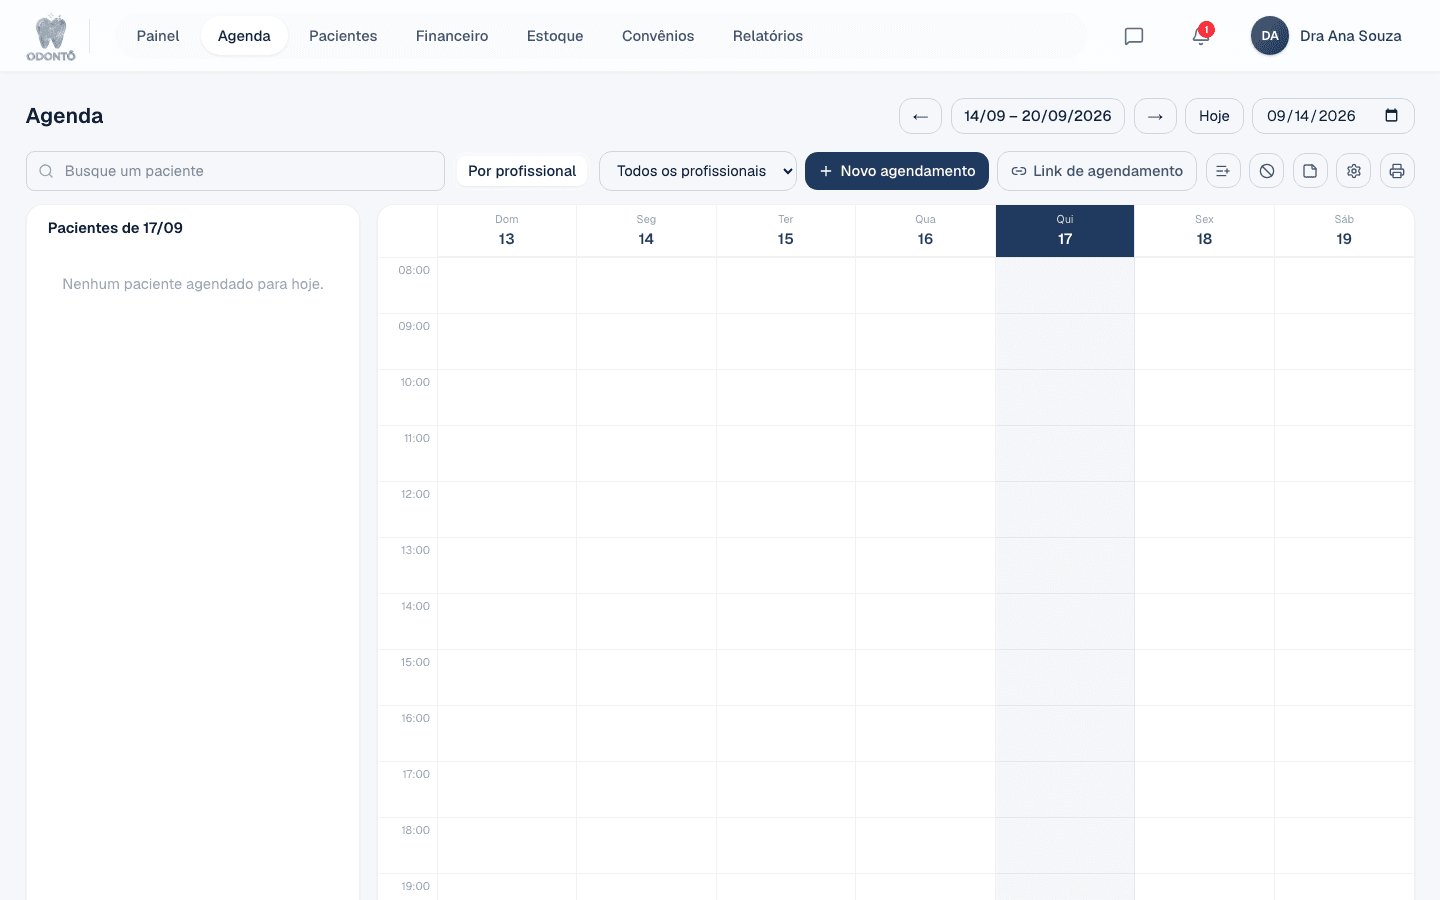Click the list-add icon in the toolbar
The height and width of the screenshot is (900, 1440).
[1223, 171]
